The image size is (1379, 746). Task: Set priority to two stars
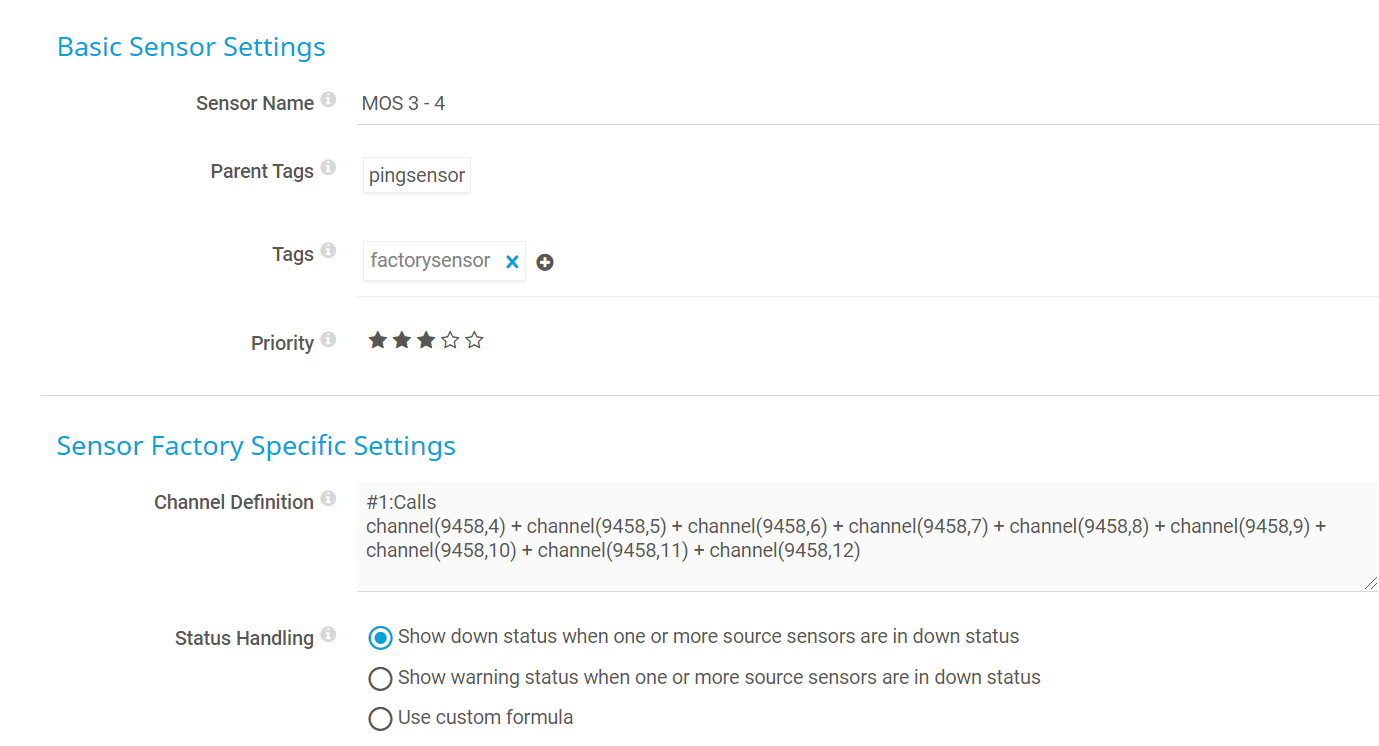pos(402,341)
